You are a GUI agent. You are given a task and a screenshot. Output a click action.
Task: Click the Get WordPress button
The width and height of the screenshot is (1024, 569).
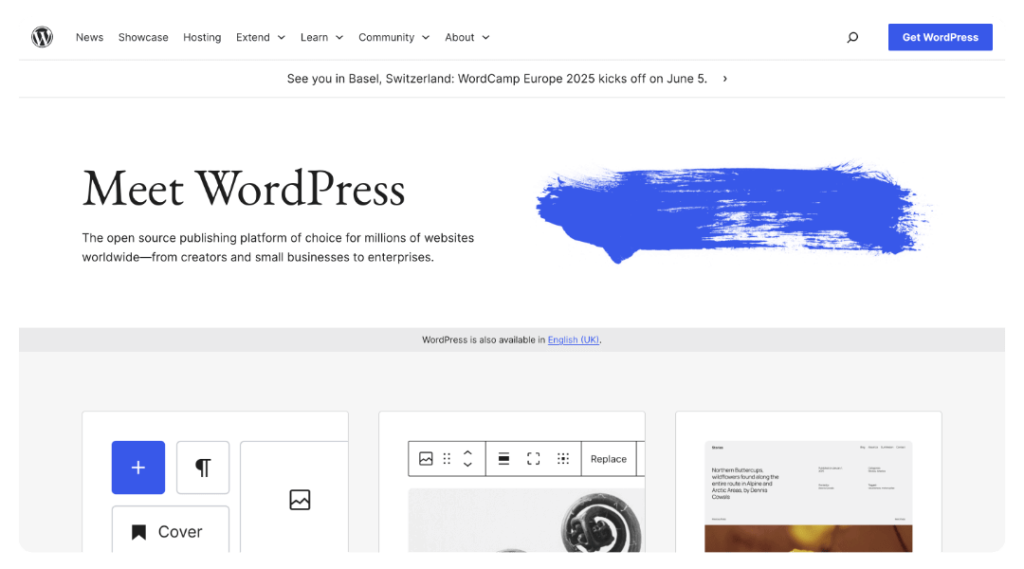click(x=940, y=38)
